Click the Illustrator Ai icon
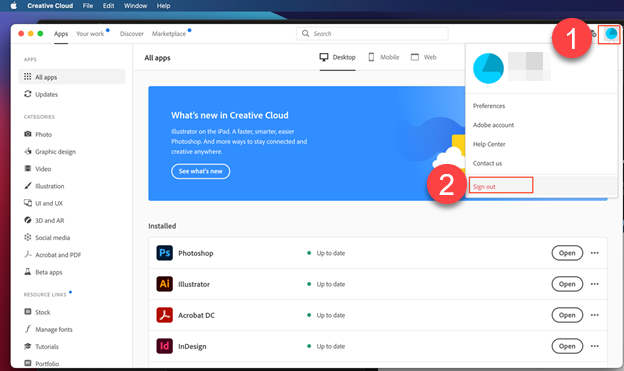This screenshot has height=371, width=624. tap(164, 284)
